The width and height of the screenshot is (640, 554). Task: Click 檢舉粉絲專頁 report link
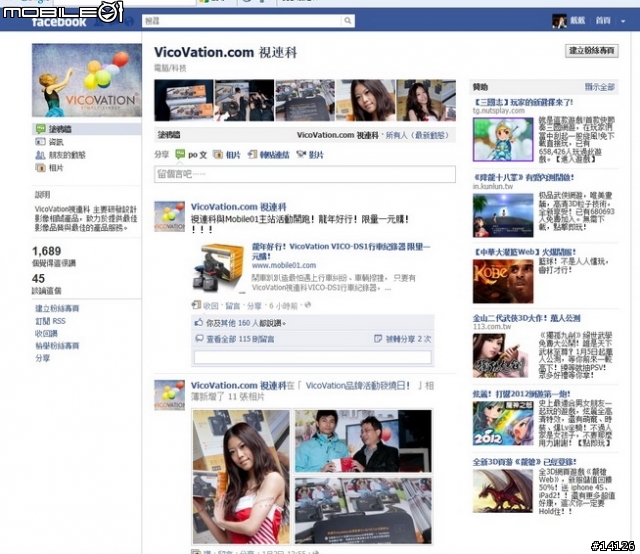pyautogui.click(x=57, y=346)
